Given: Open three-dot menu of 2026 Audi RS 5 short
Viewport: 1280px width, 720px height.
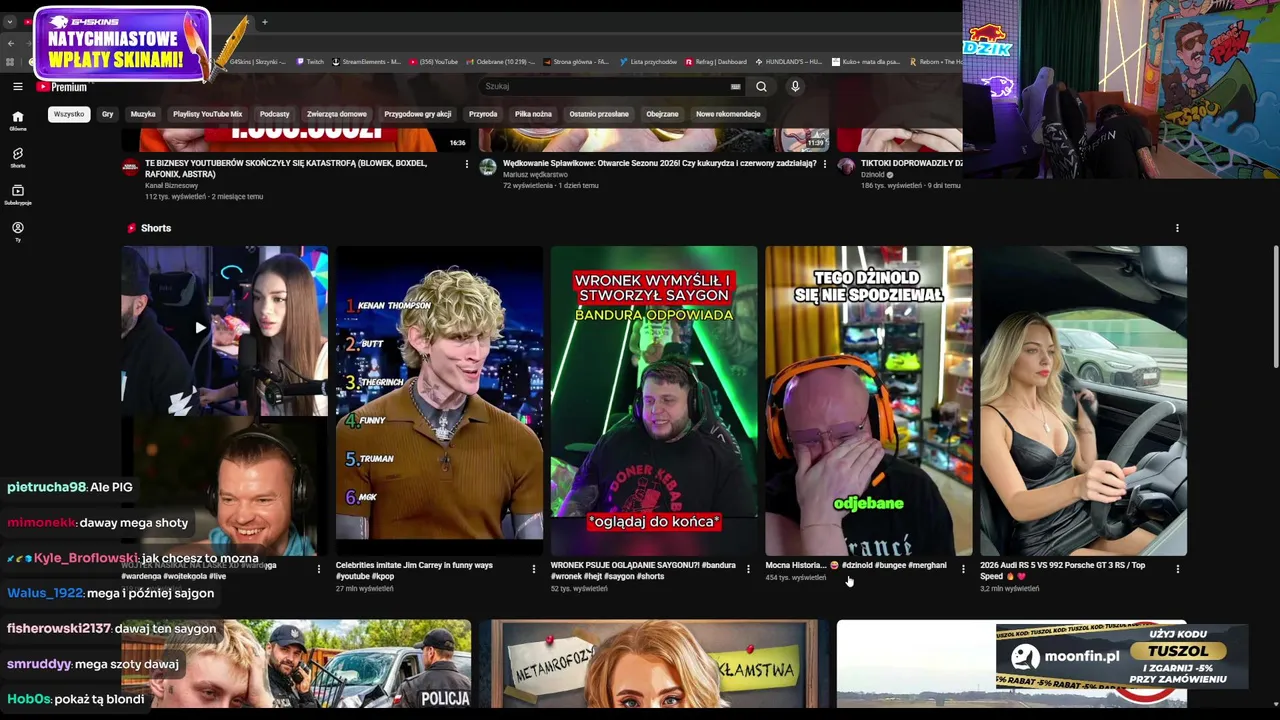Looking at the screenshot, I should [x=1177, y=569].
